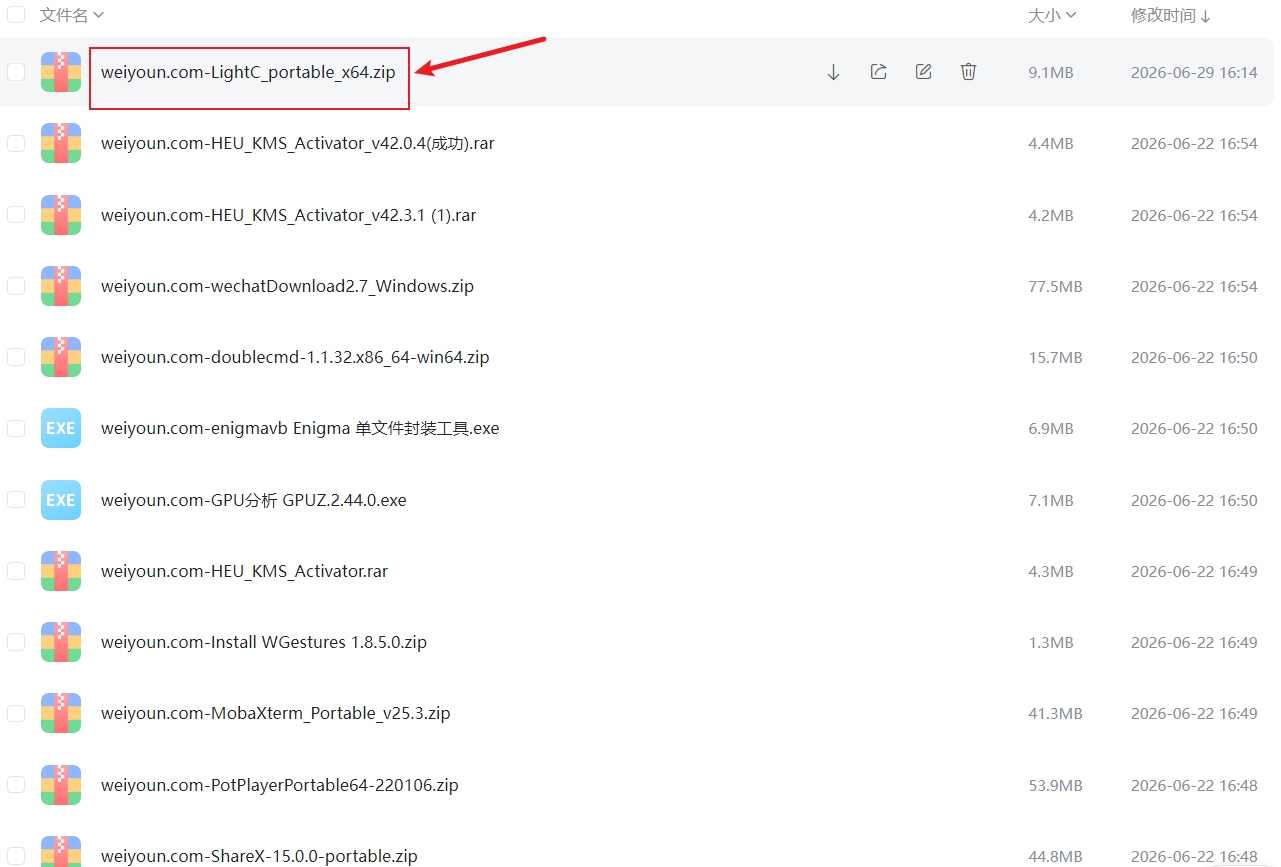This screenshot has height=867, width=1281.
Task: Click archive icon of HEU_KMS_Activator_v42.0.4 rar
Action: (61, 143)
